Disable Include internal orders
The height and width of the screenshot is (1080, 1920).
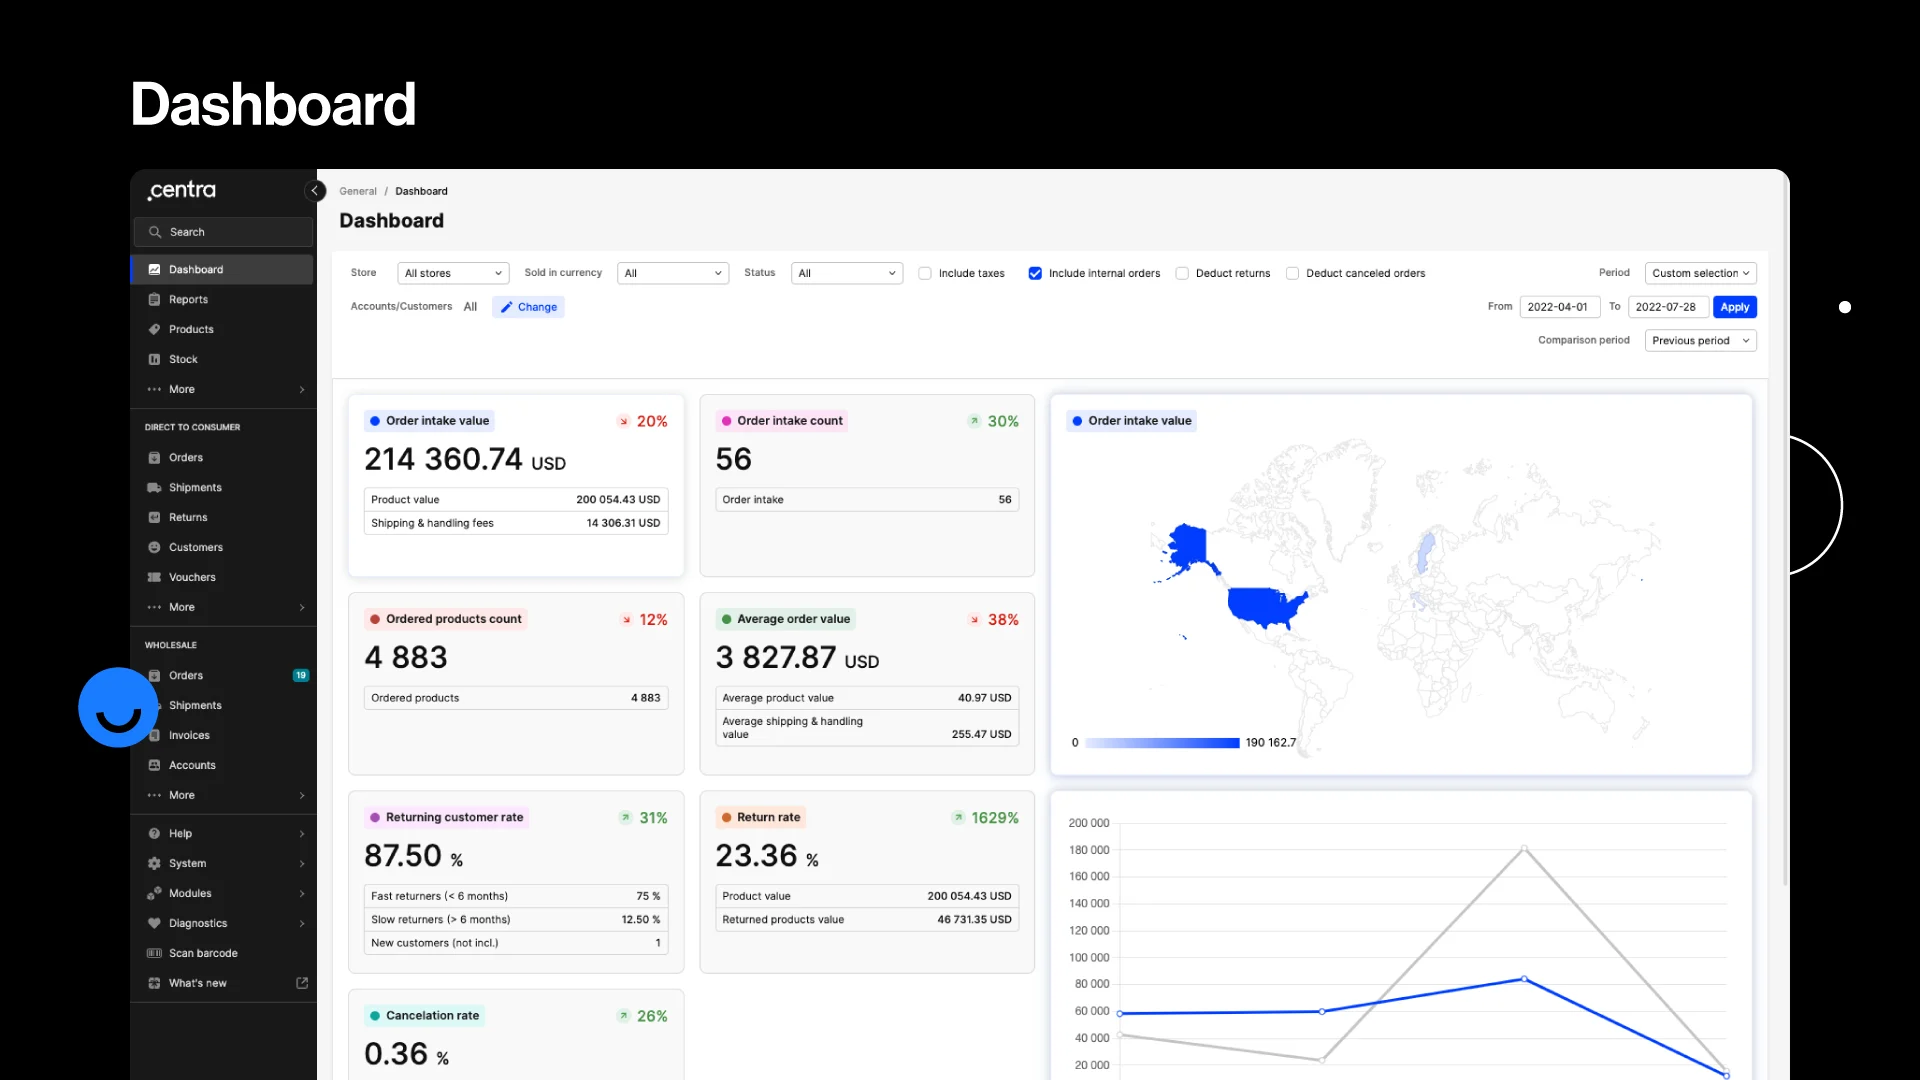tap(1035, 273)
